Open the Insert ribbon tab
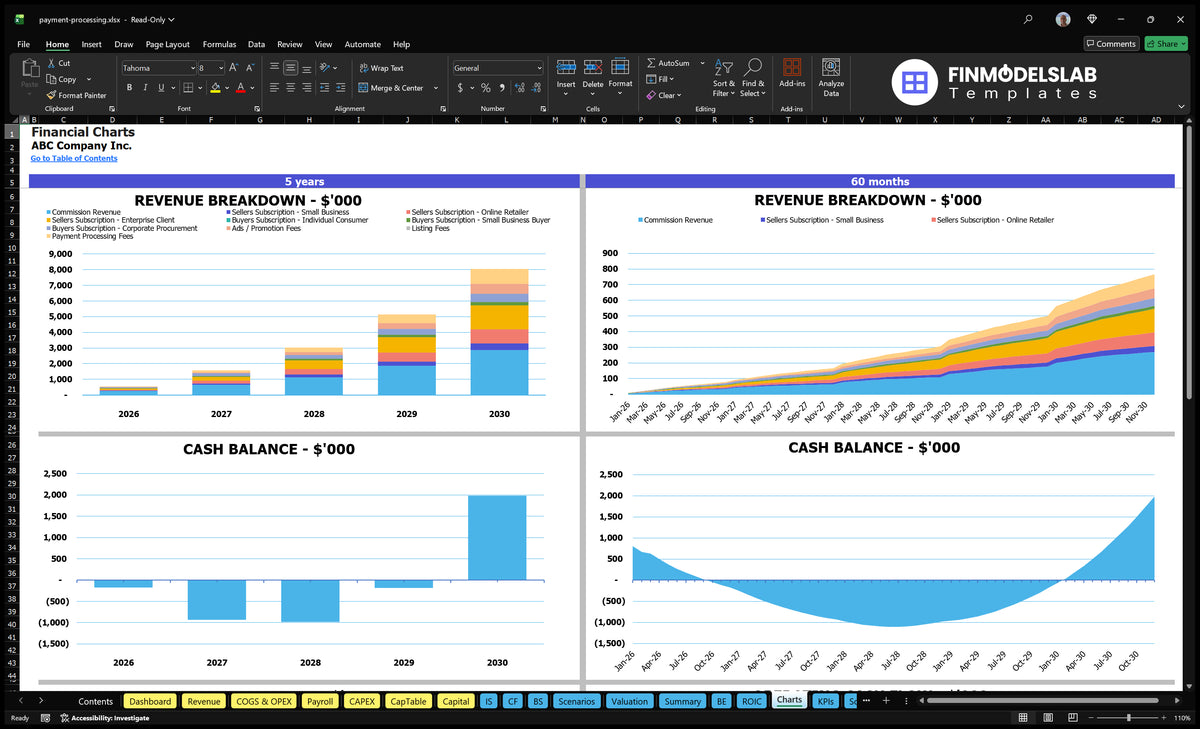Image resolution: width=1200 pixels, height=729 pixels. [92, 44]
